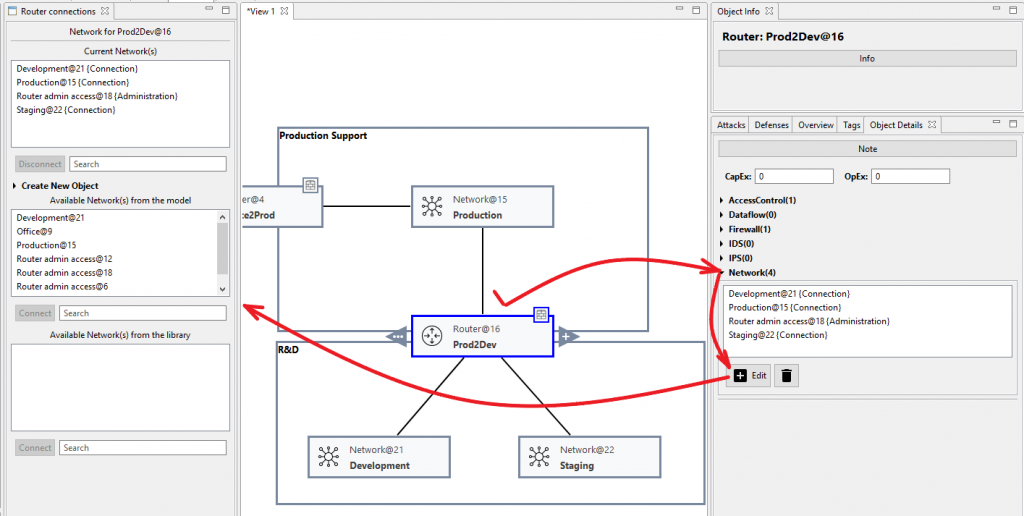
Task: Minimize the Router connections panel
Action: click(x=209, y=9)
